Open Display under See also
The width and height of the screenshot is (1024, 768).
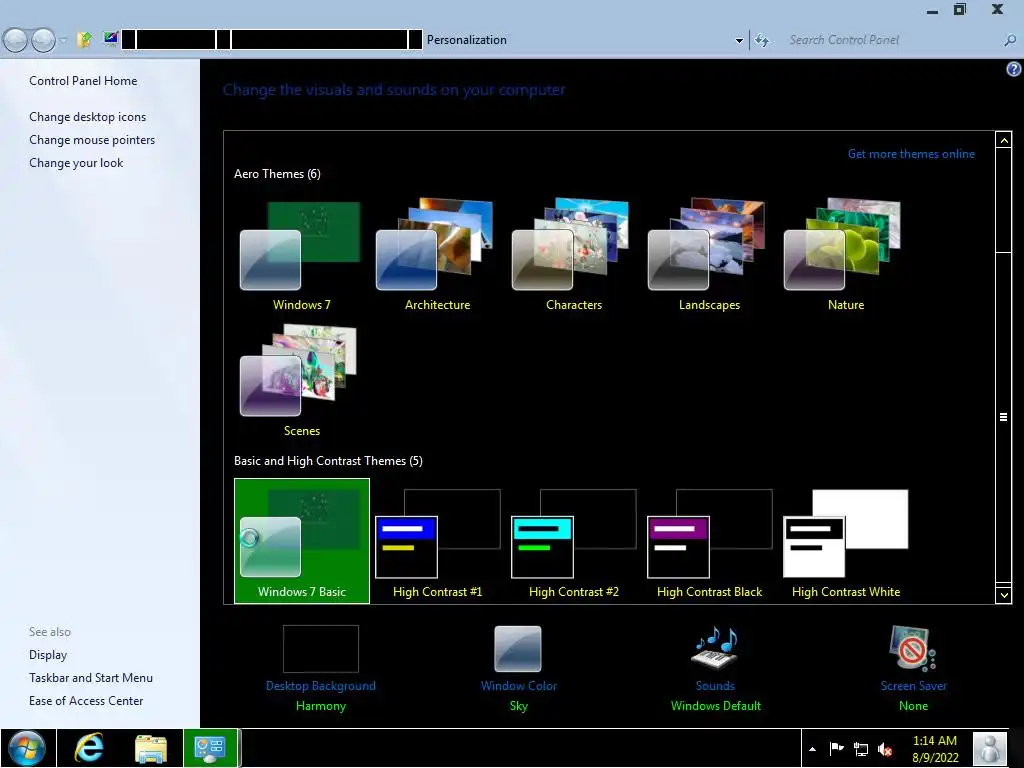pyautogui.click(x=48, y=655)
